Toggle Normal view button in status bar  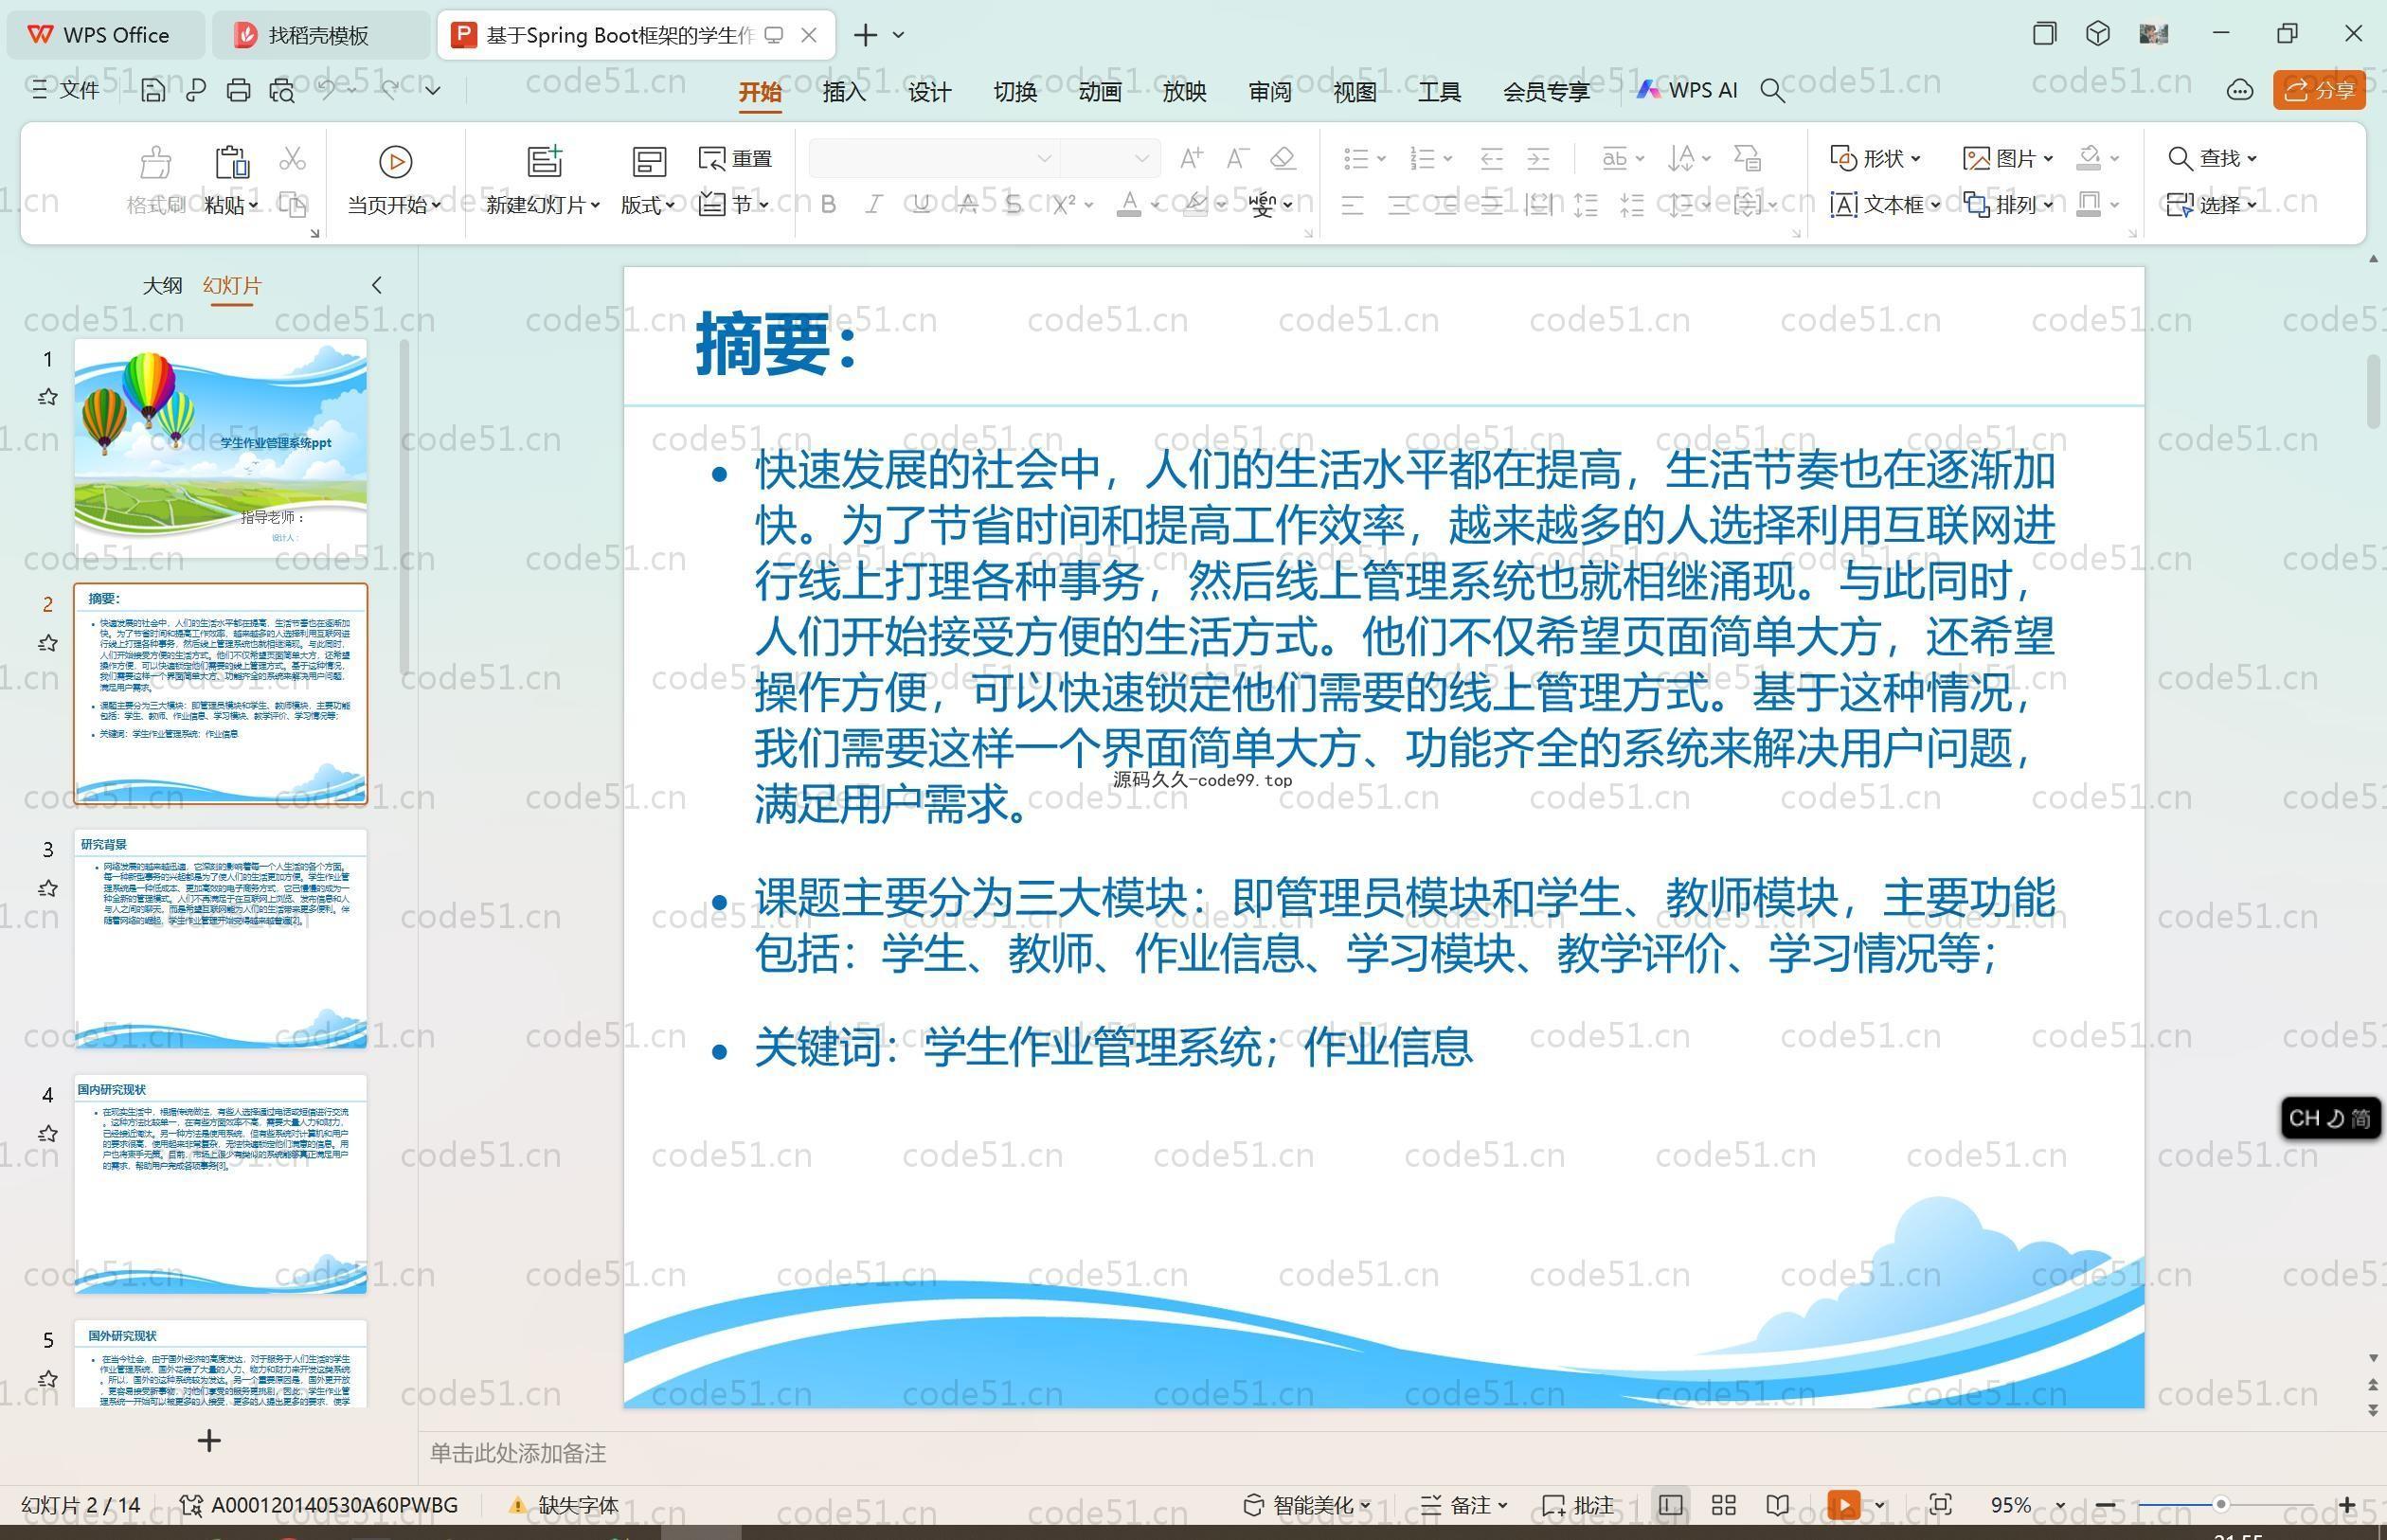(1670, 1505)
